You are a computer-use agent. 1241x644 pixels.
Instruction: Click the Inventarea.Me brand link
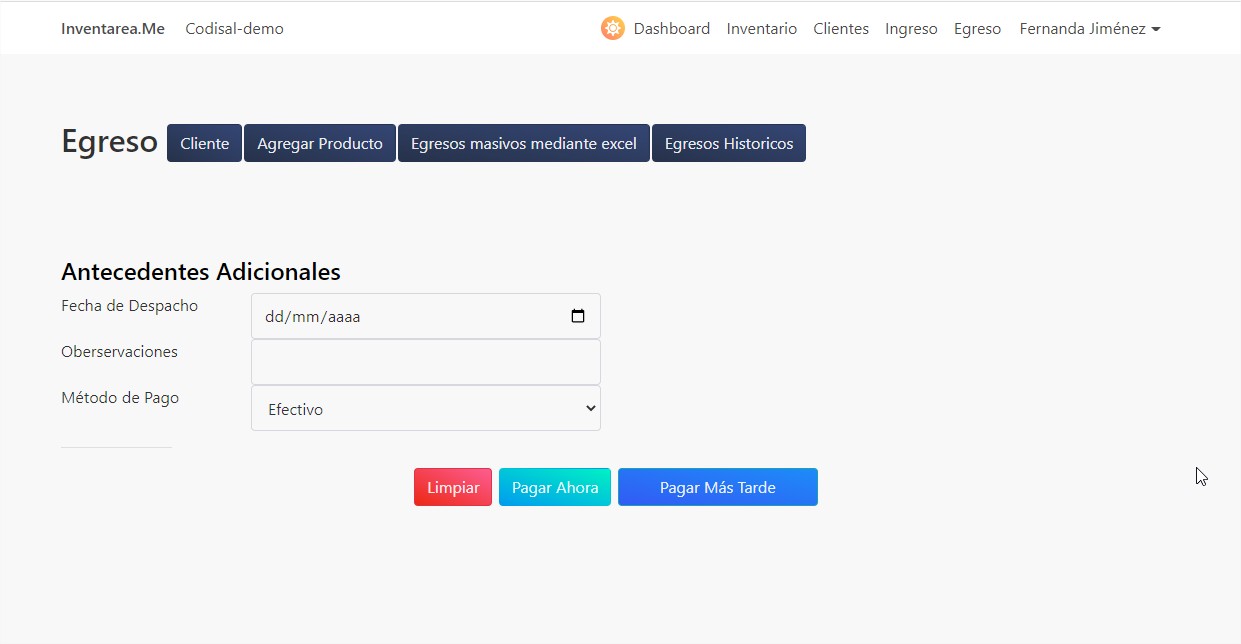coord(112,28)
